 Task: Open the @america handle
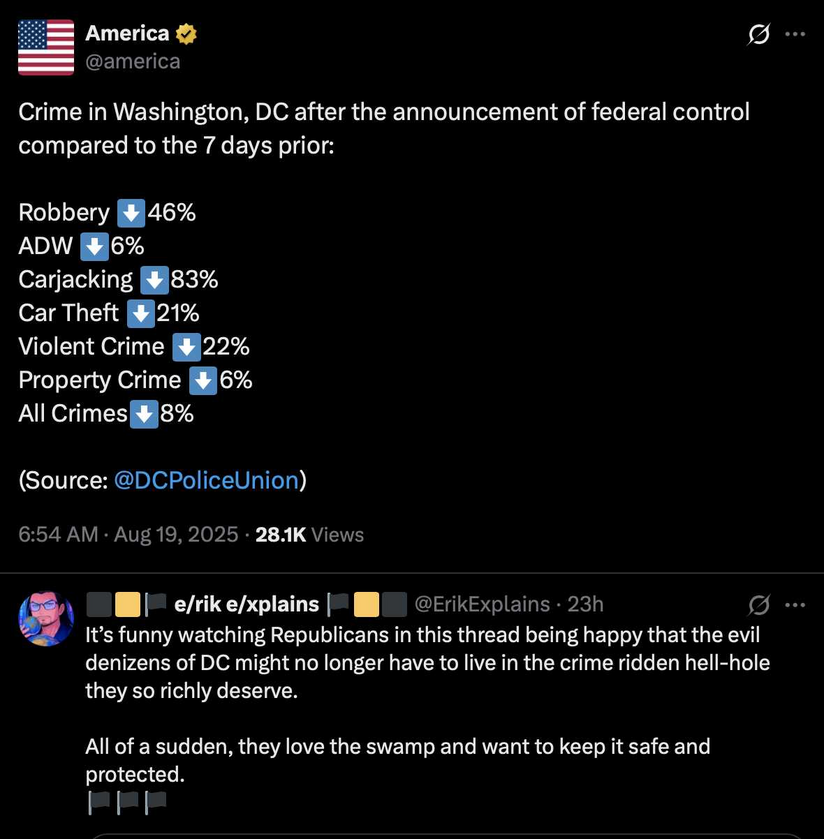coord(133,62)
